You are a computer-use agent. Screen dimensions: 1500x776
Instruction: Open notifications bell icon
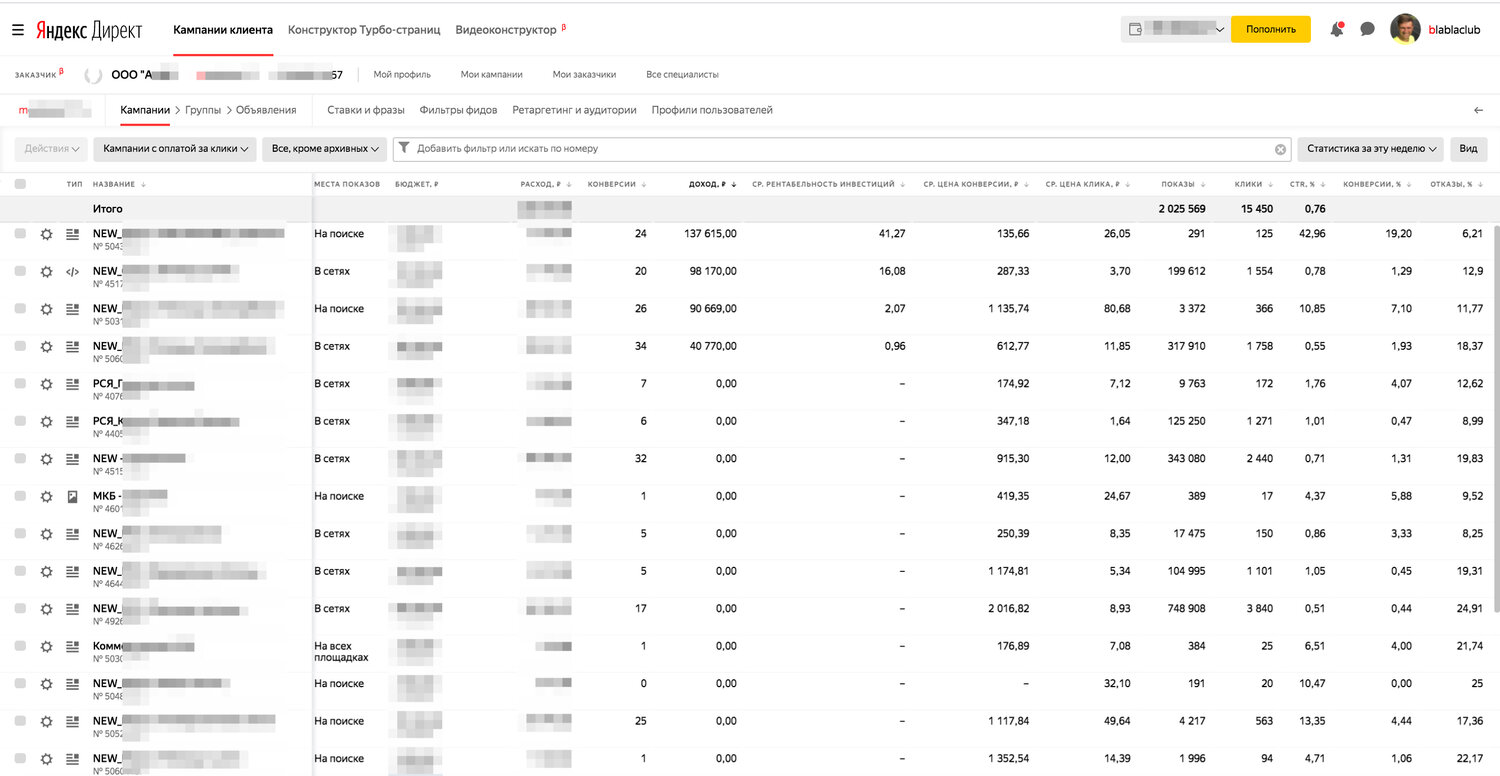click(1337, 30)
